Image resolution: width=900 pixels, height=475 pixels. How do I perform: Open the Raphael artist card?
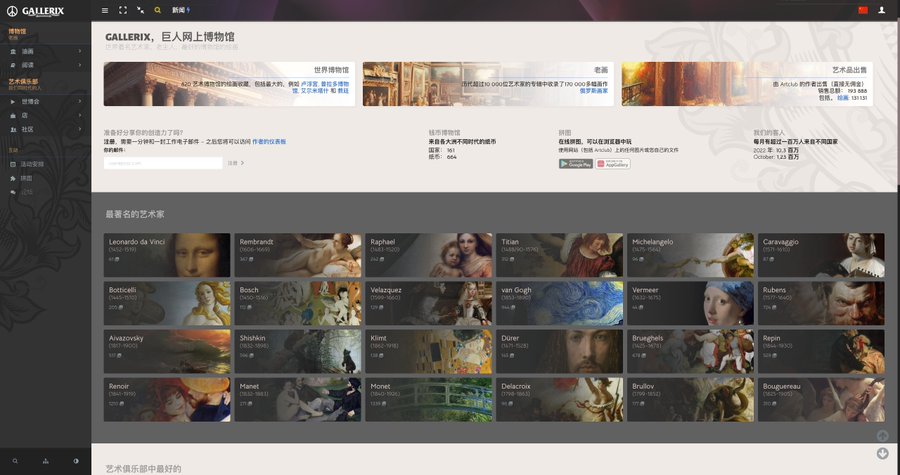429,255
